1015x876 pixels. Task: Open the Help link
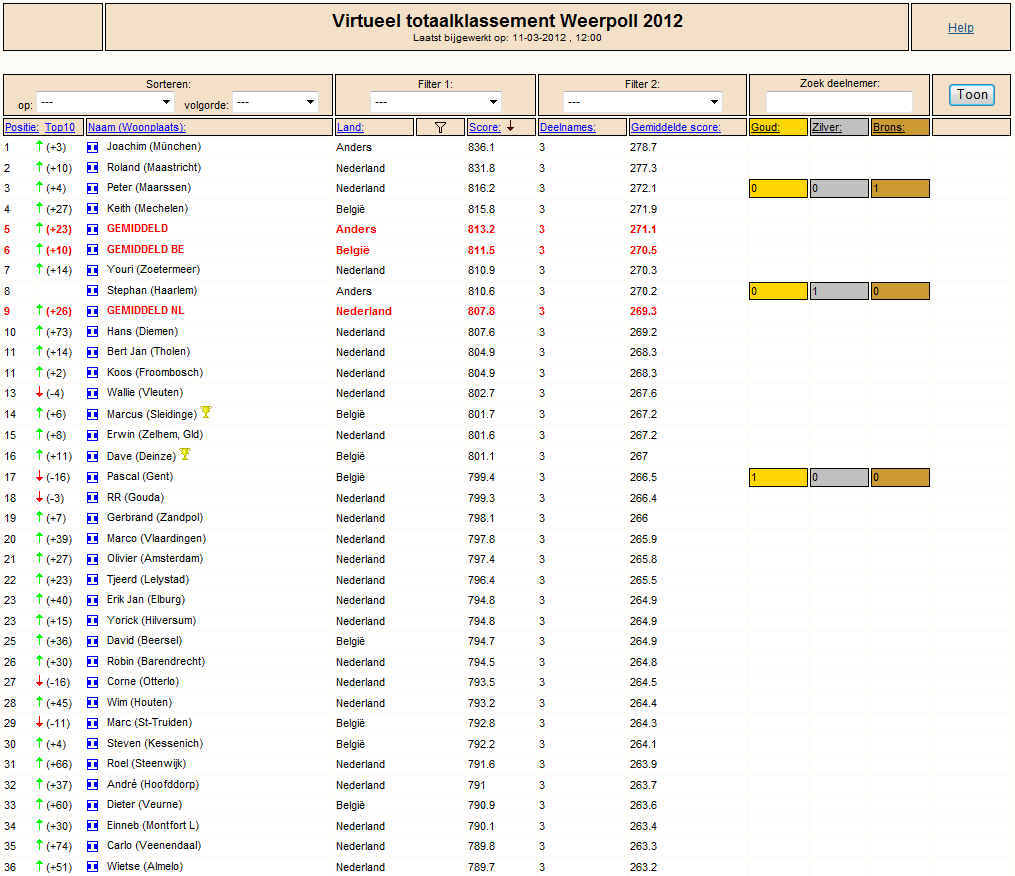tap(961, 28)
